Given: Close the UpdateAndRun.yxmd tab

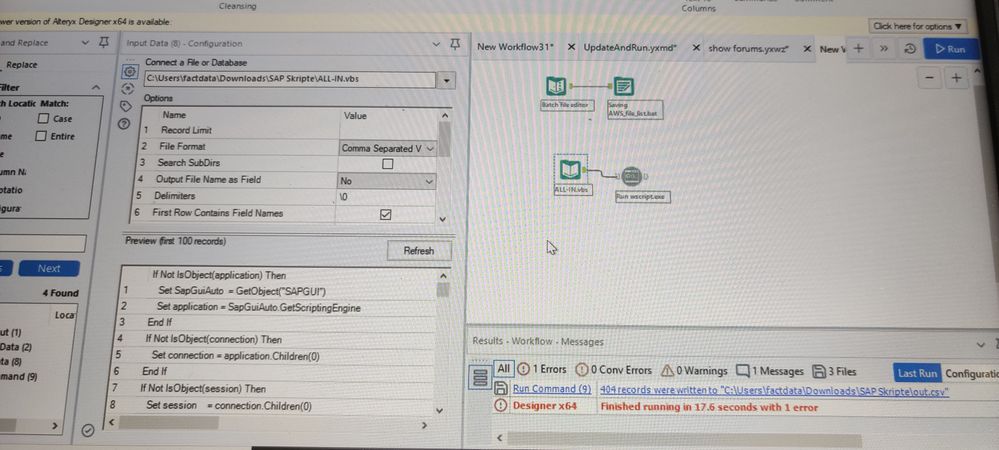Looking at the screenshot, I should tap(696, 48).
